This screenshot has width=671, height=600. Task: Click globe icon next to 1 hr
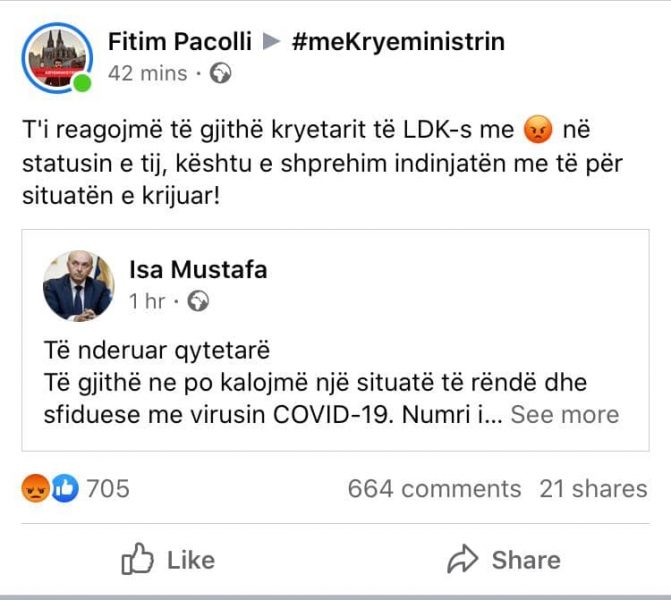[198, 301]
